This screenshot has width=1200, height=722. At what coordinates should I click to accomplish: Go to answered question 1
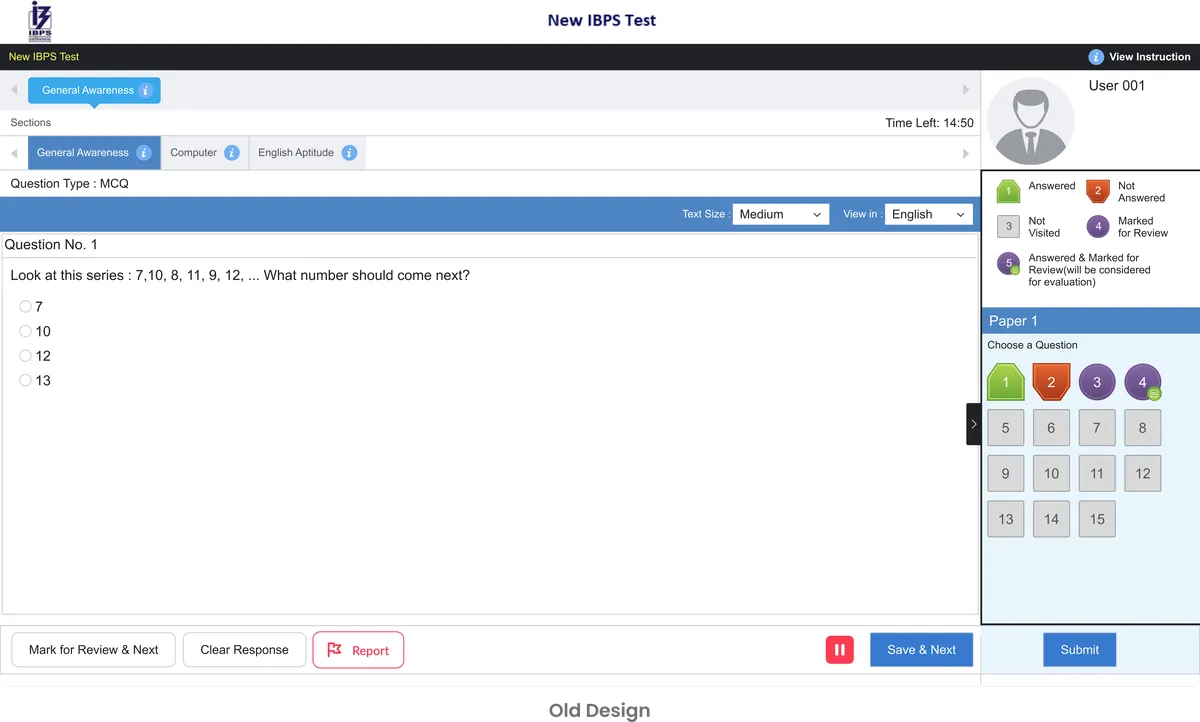pyautogui.click(x=1006, y=382)
